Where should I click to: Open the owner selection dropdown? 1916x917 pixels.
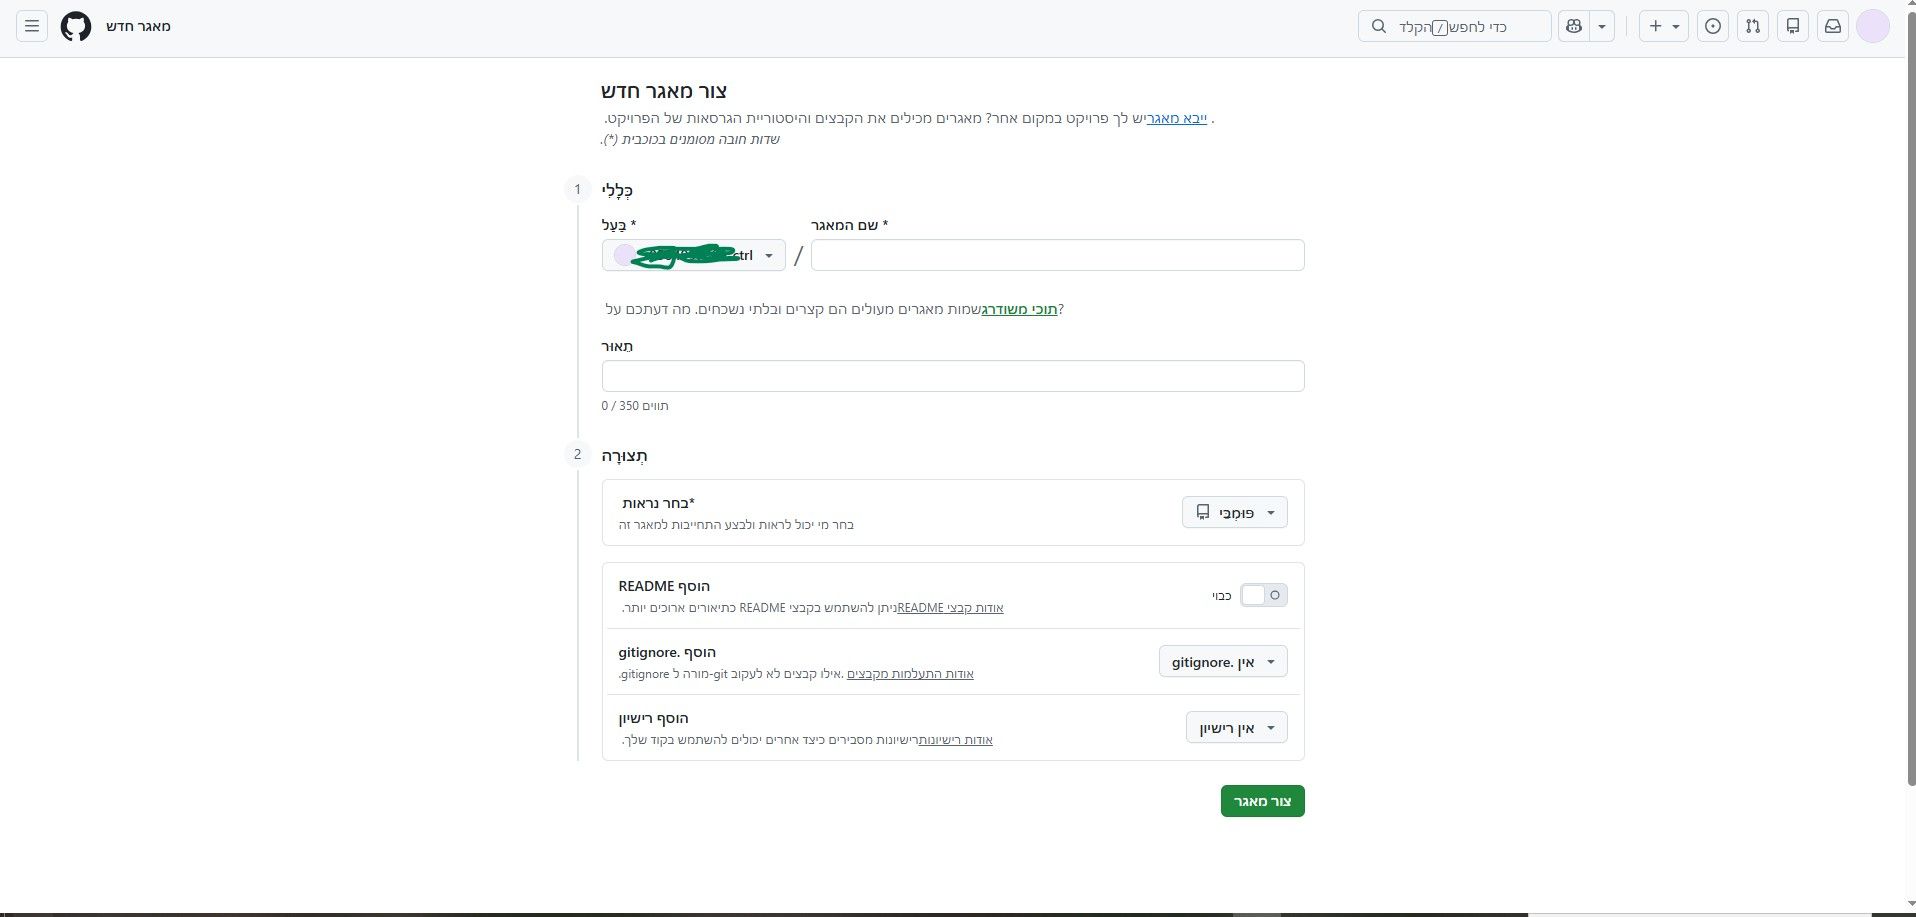pyautogui.click(x=694, y=255)
